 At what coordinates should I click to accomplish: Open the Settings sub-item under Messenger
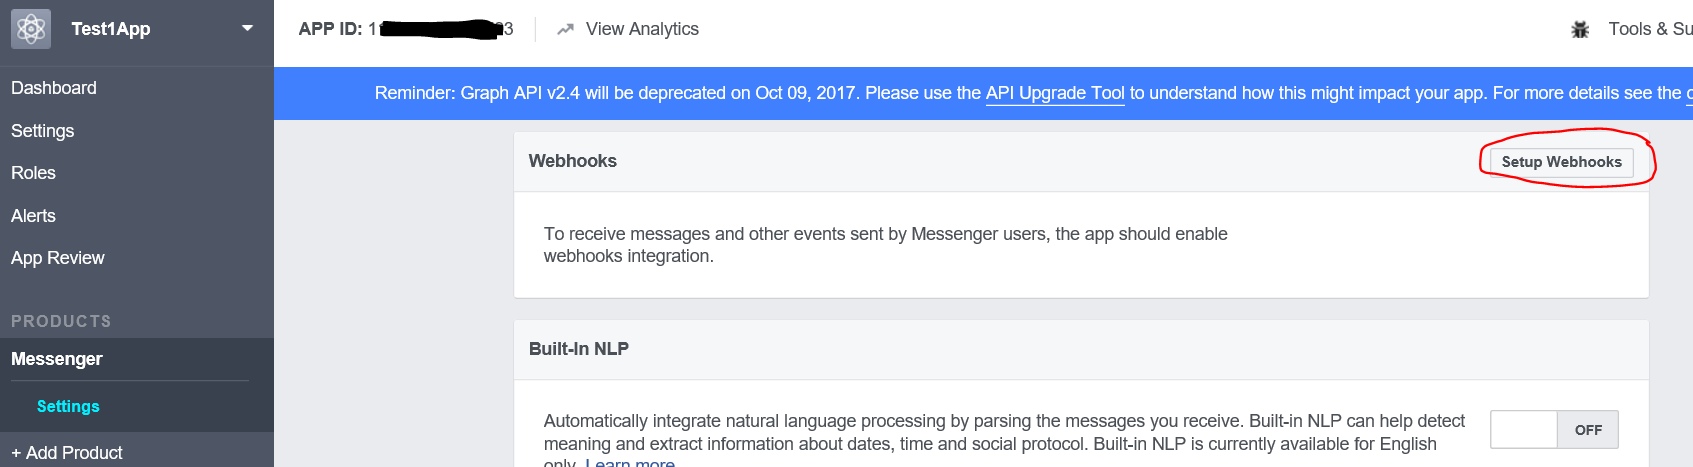68,406
